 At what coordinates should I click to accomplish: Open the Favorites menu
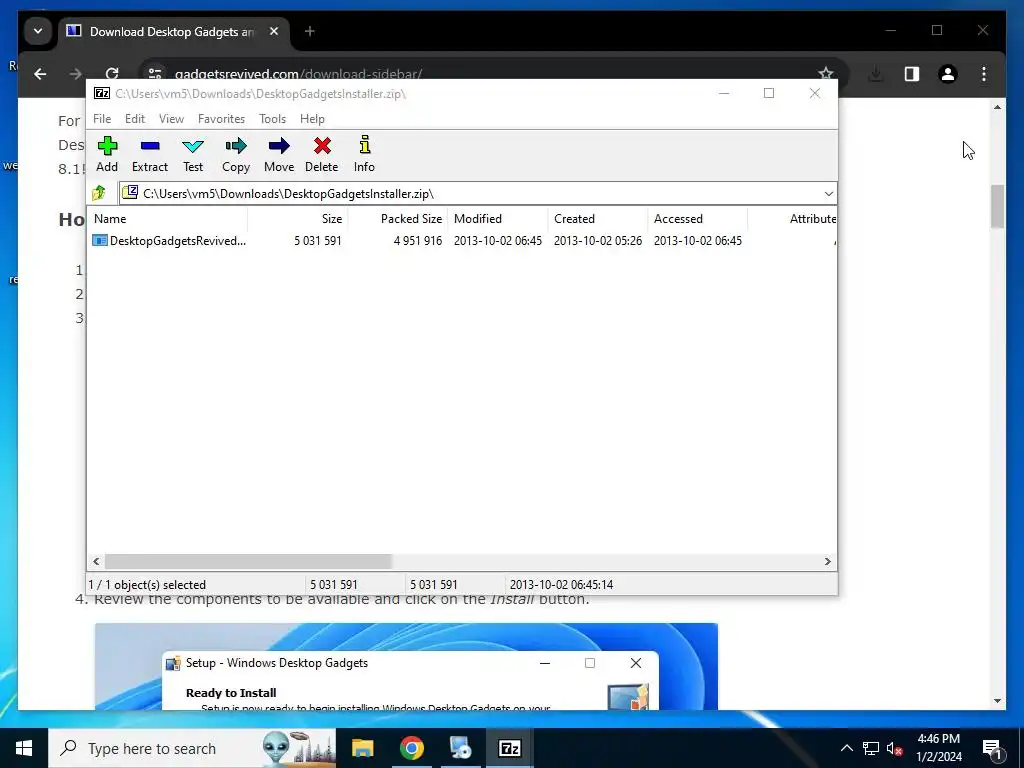tap(221, 119)
